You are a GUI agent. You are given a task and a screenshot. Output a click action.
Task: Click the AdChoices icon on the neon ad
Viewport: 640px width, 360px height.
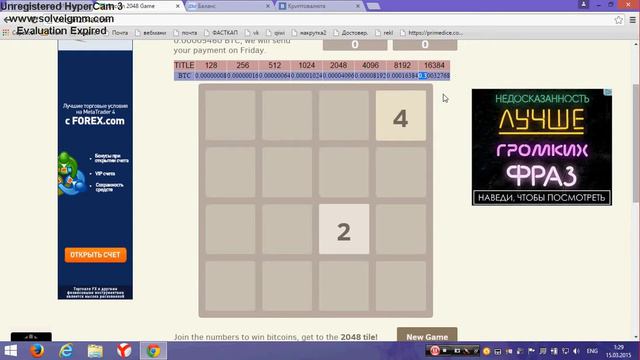(608, 92)
